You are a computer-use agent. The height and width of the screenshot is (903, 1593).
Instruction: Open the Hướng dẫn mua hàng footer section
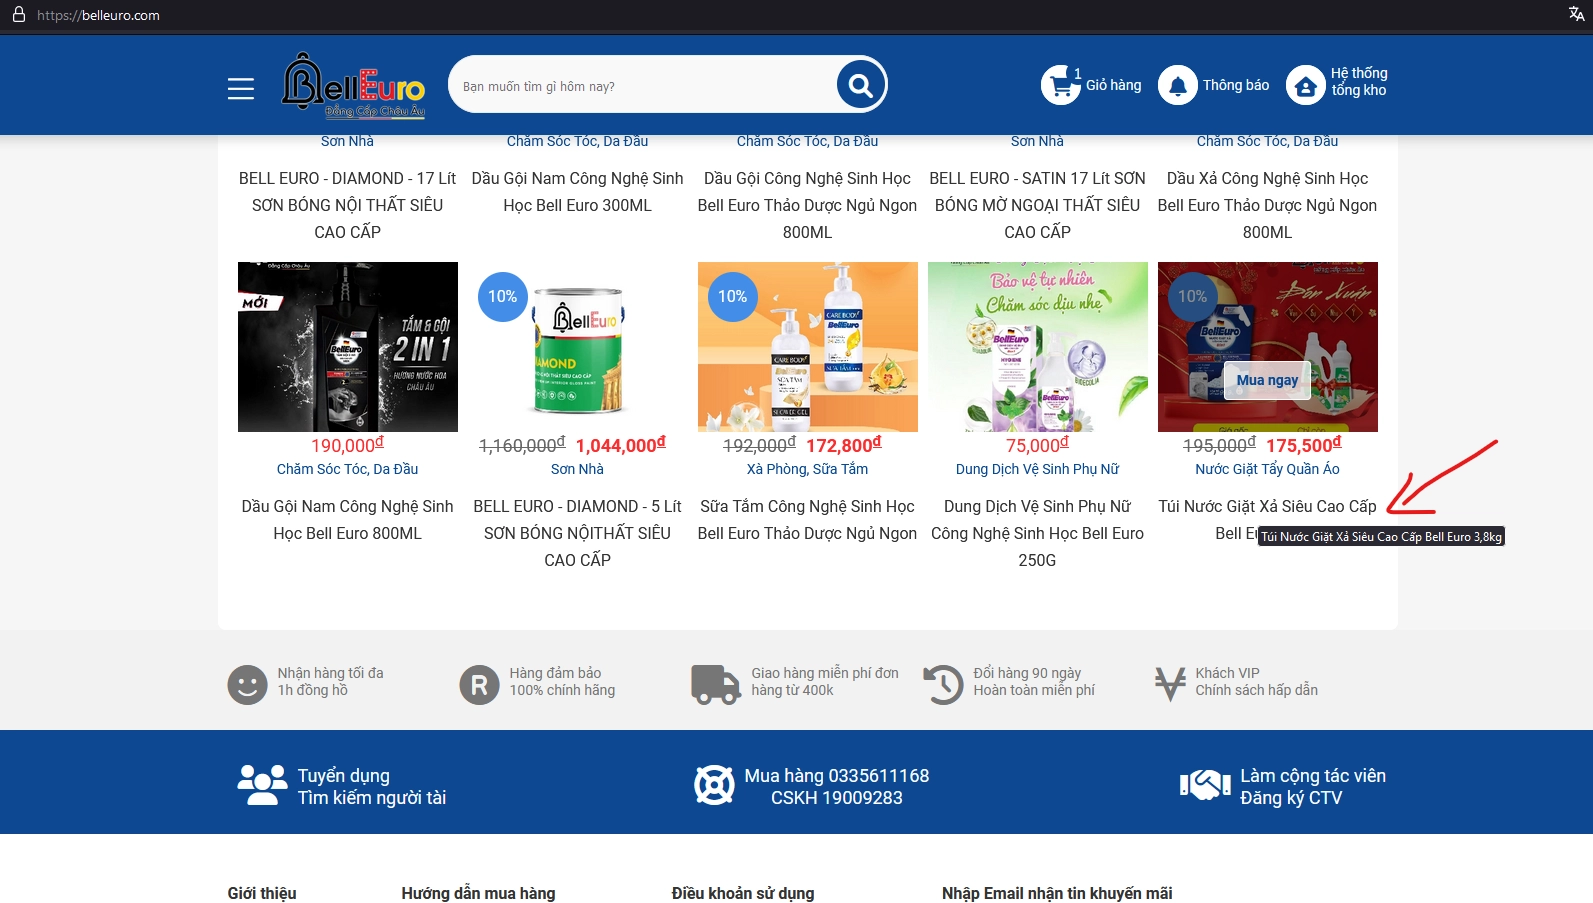[x=478, y=893]
